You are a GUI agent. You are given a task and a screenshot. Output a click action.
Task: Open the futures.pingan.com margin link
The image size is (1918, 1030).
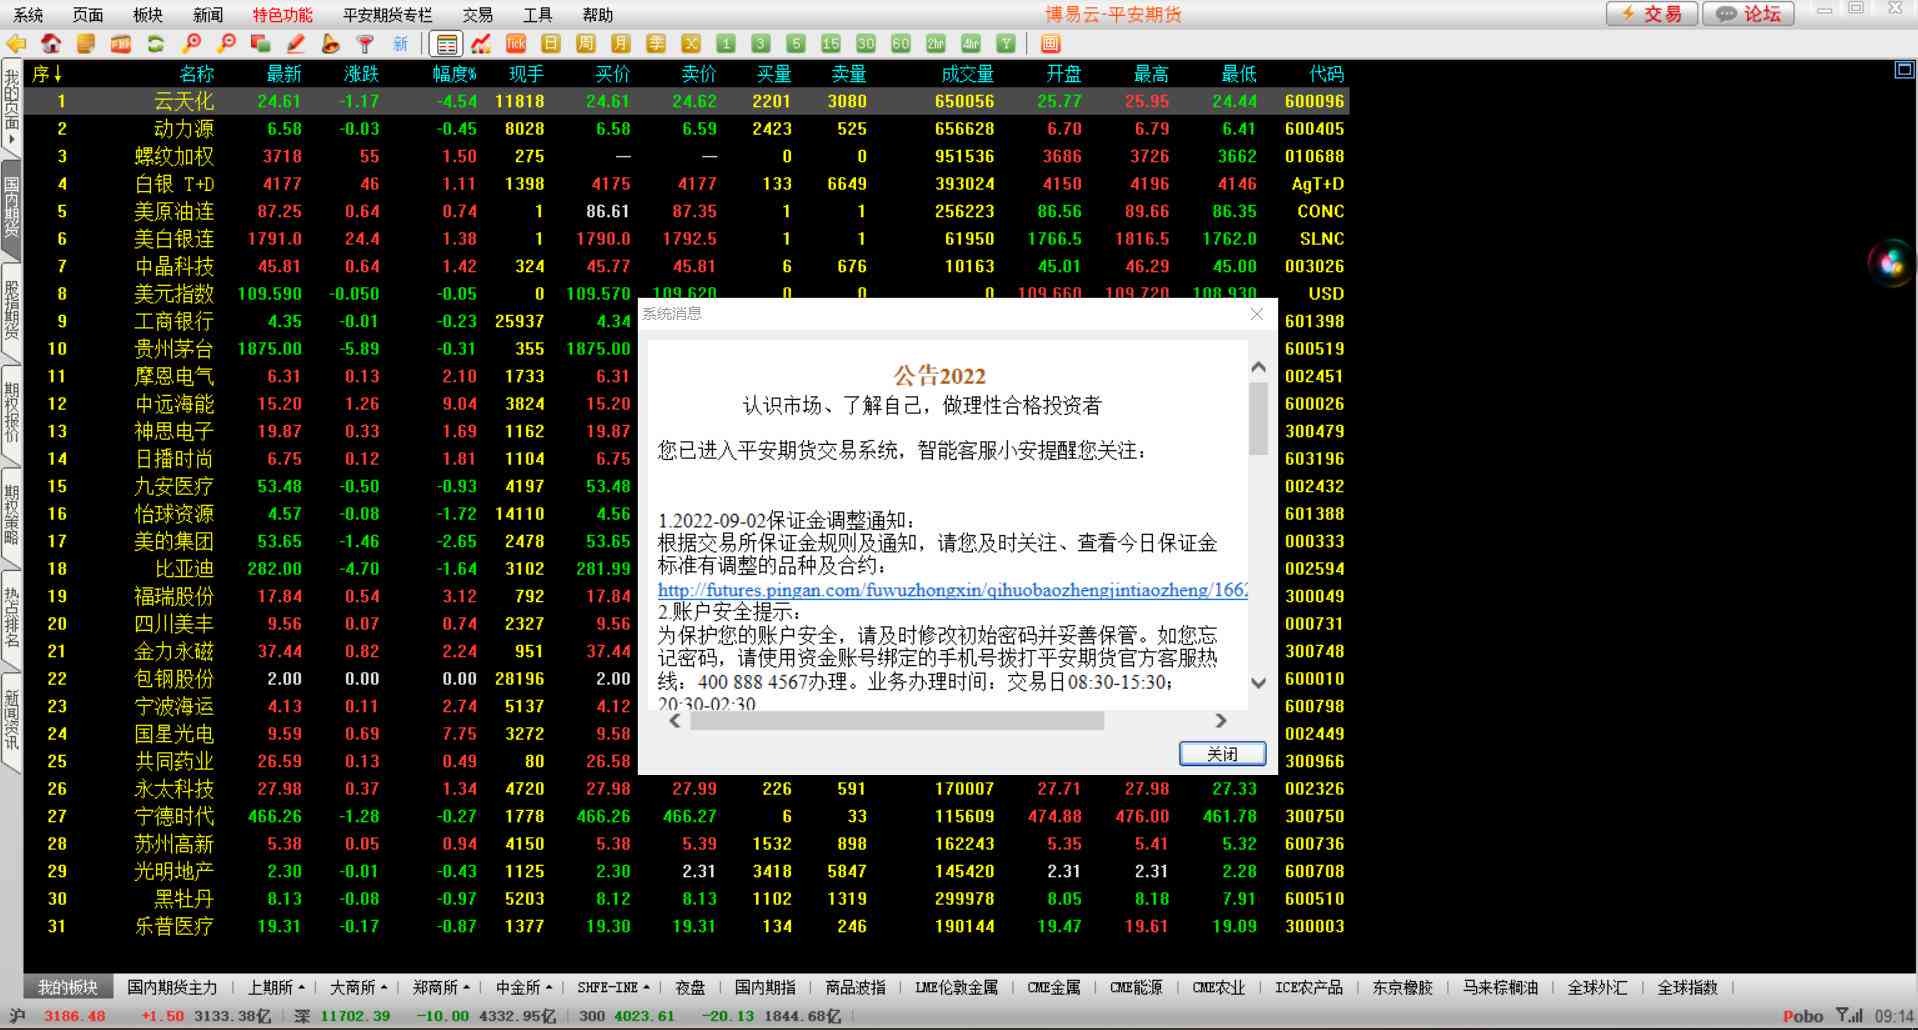952,590
